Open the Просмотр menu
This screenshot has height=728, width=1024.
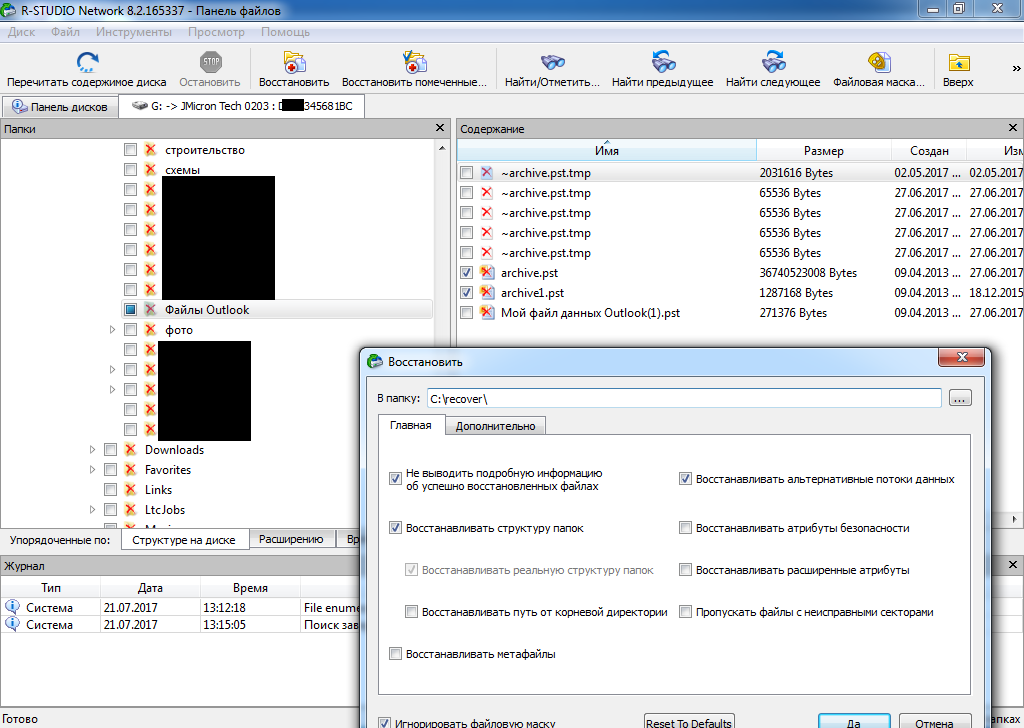pyautogui.click(x=216, y=32)
